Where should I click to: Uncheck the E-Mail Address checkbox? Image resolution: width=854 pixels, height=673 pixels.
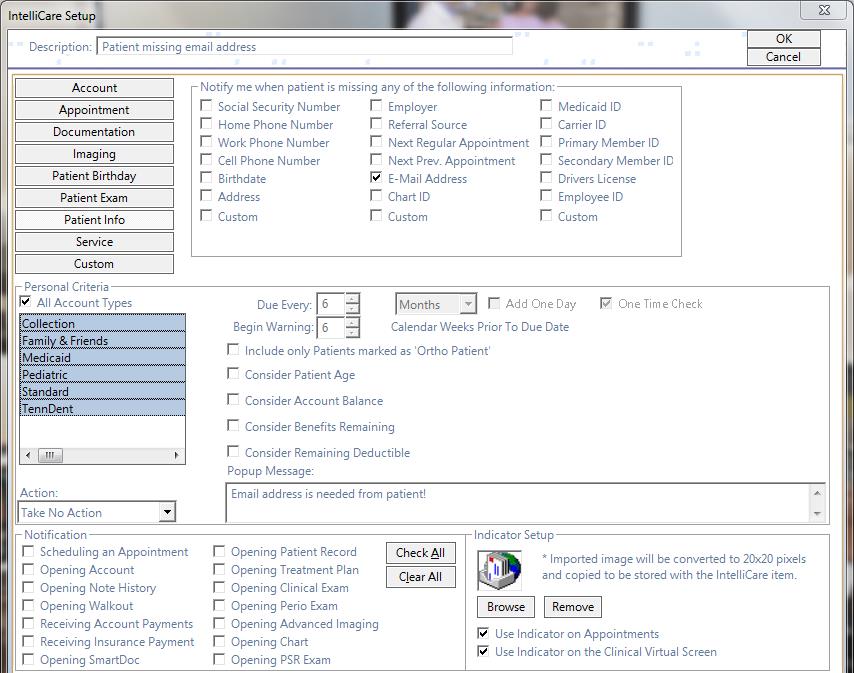376,178
